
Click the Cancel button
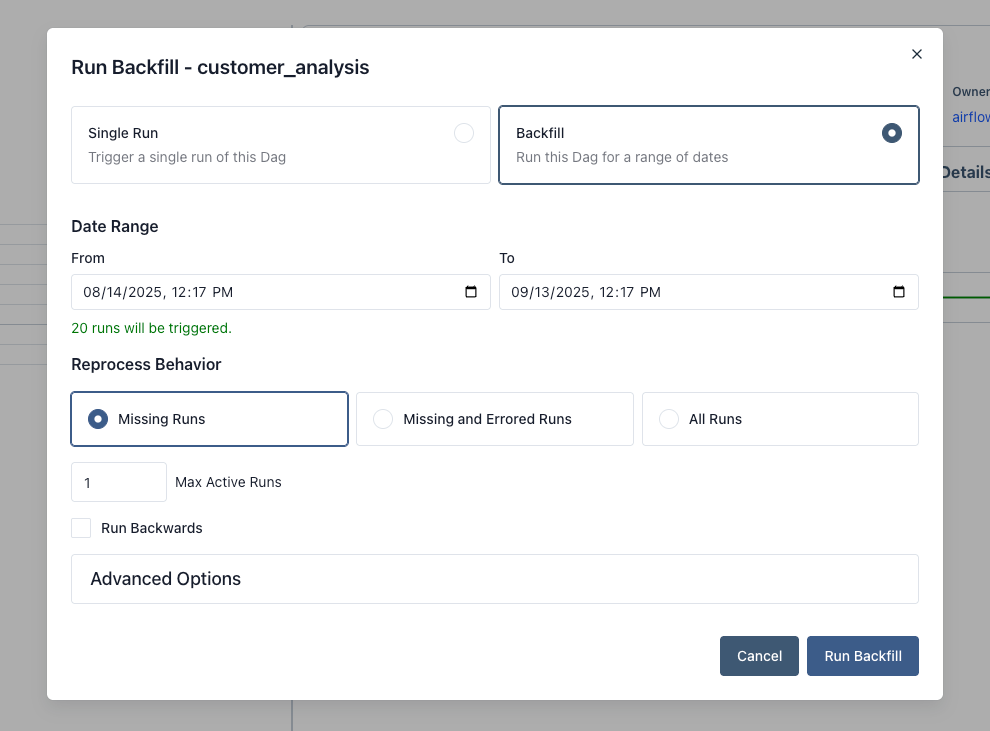(x=759, y=656)
